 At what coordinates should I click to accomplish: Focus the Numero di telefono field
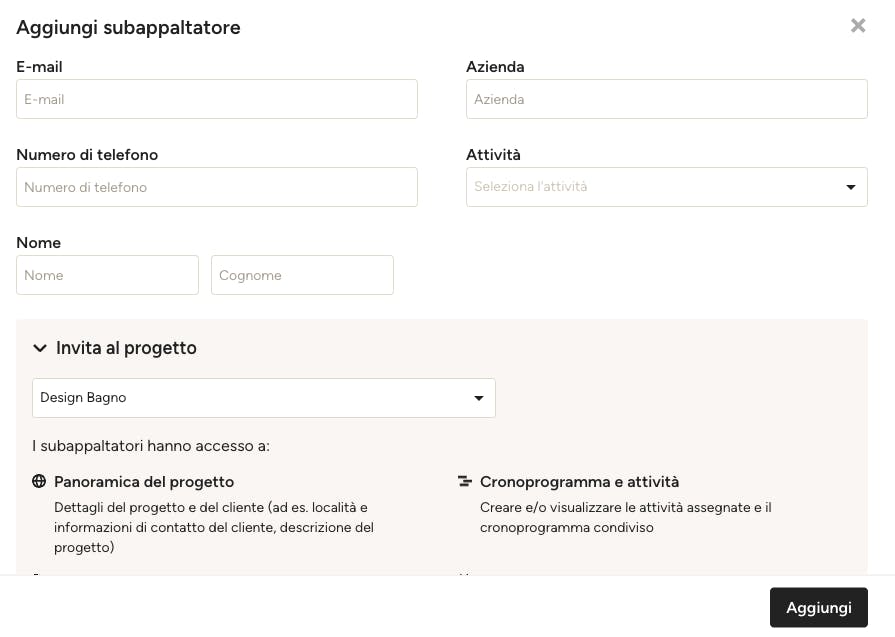pos(217,187)
